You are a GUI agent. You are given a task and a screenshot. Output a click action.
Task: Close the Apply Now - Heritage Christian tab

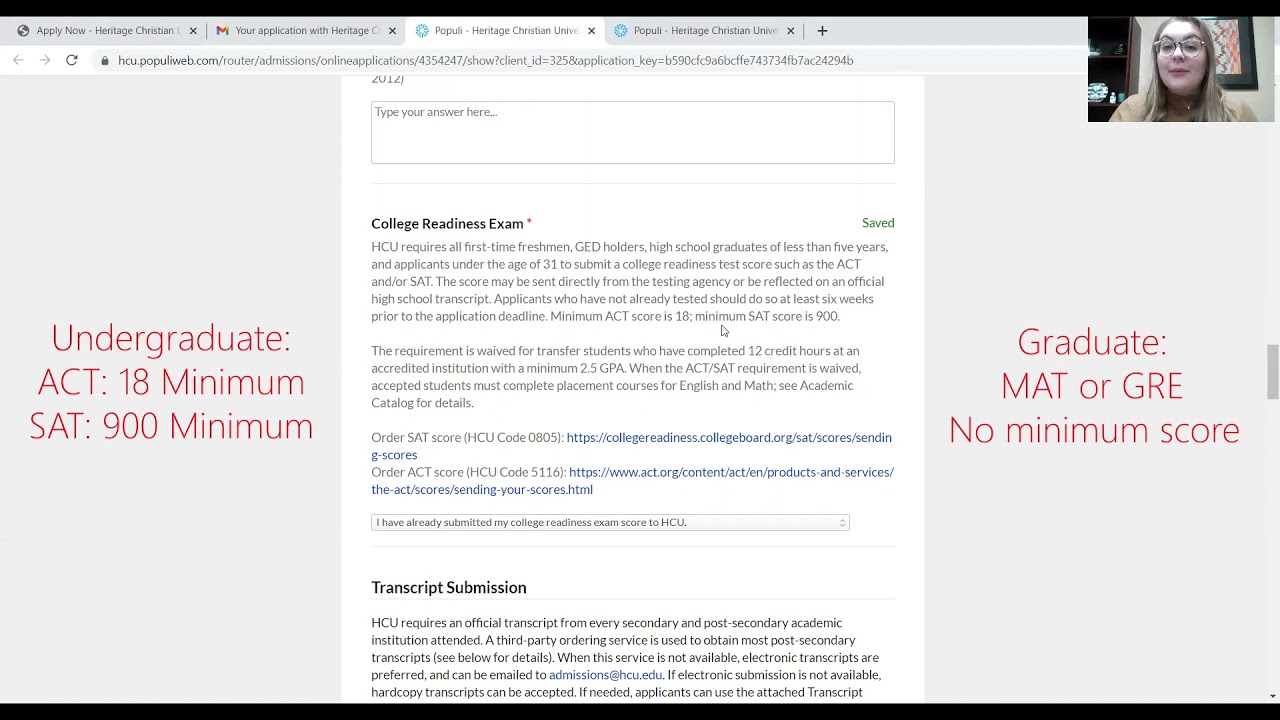click(x=193, y=31)
